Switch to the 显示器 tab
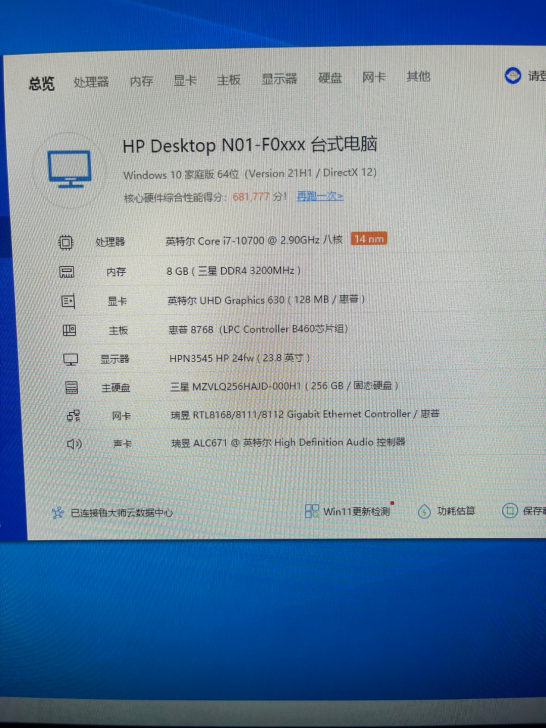546x728 pixels. click(279, 79)
